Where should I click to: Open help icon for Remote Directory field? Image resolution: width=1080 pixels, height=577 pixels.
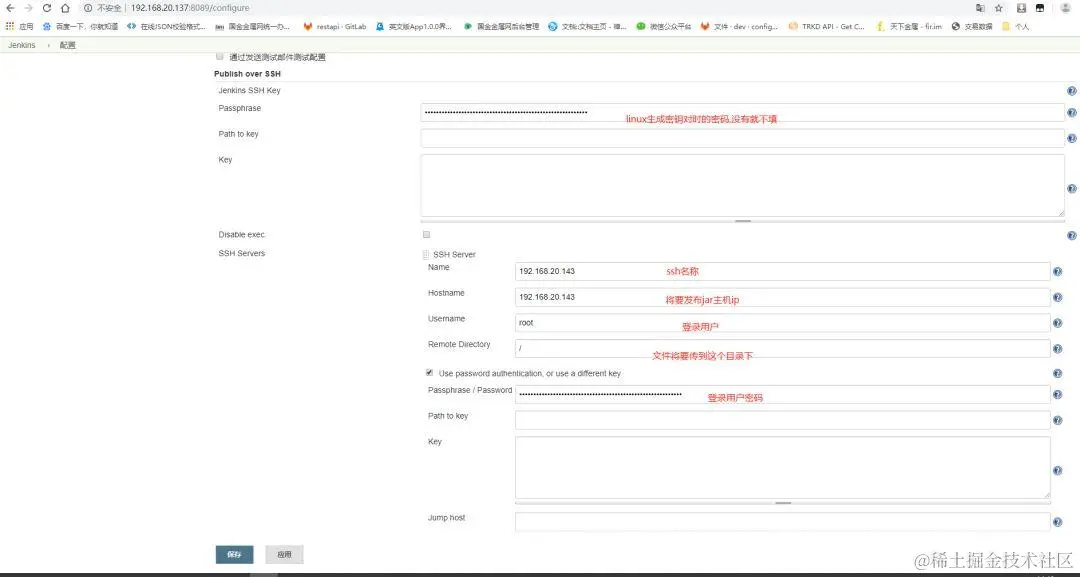tap(1057, 349)
